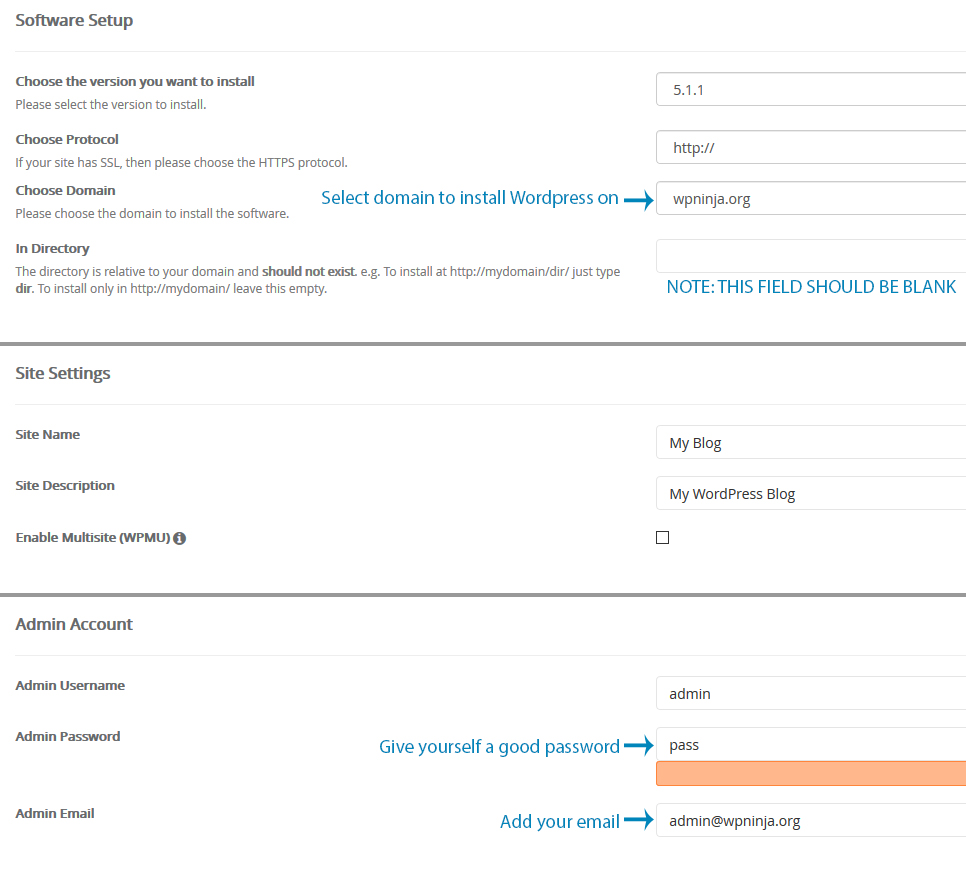
Task: Click the Admin Account section heading
Action: pyautogui.click(x=74, y=624)
